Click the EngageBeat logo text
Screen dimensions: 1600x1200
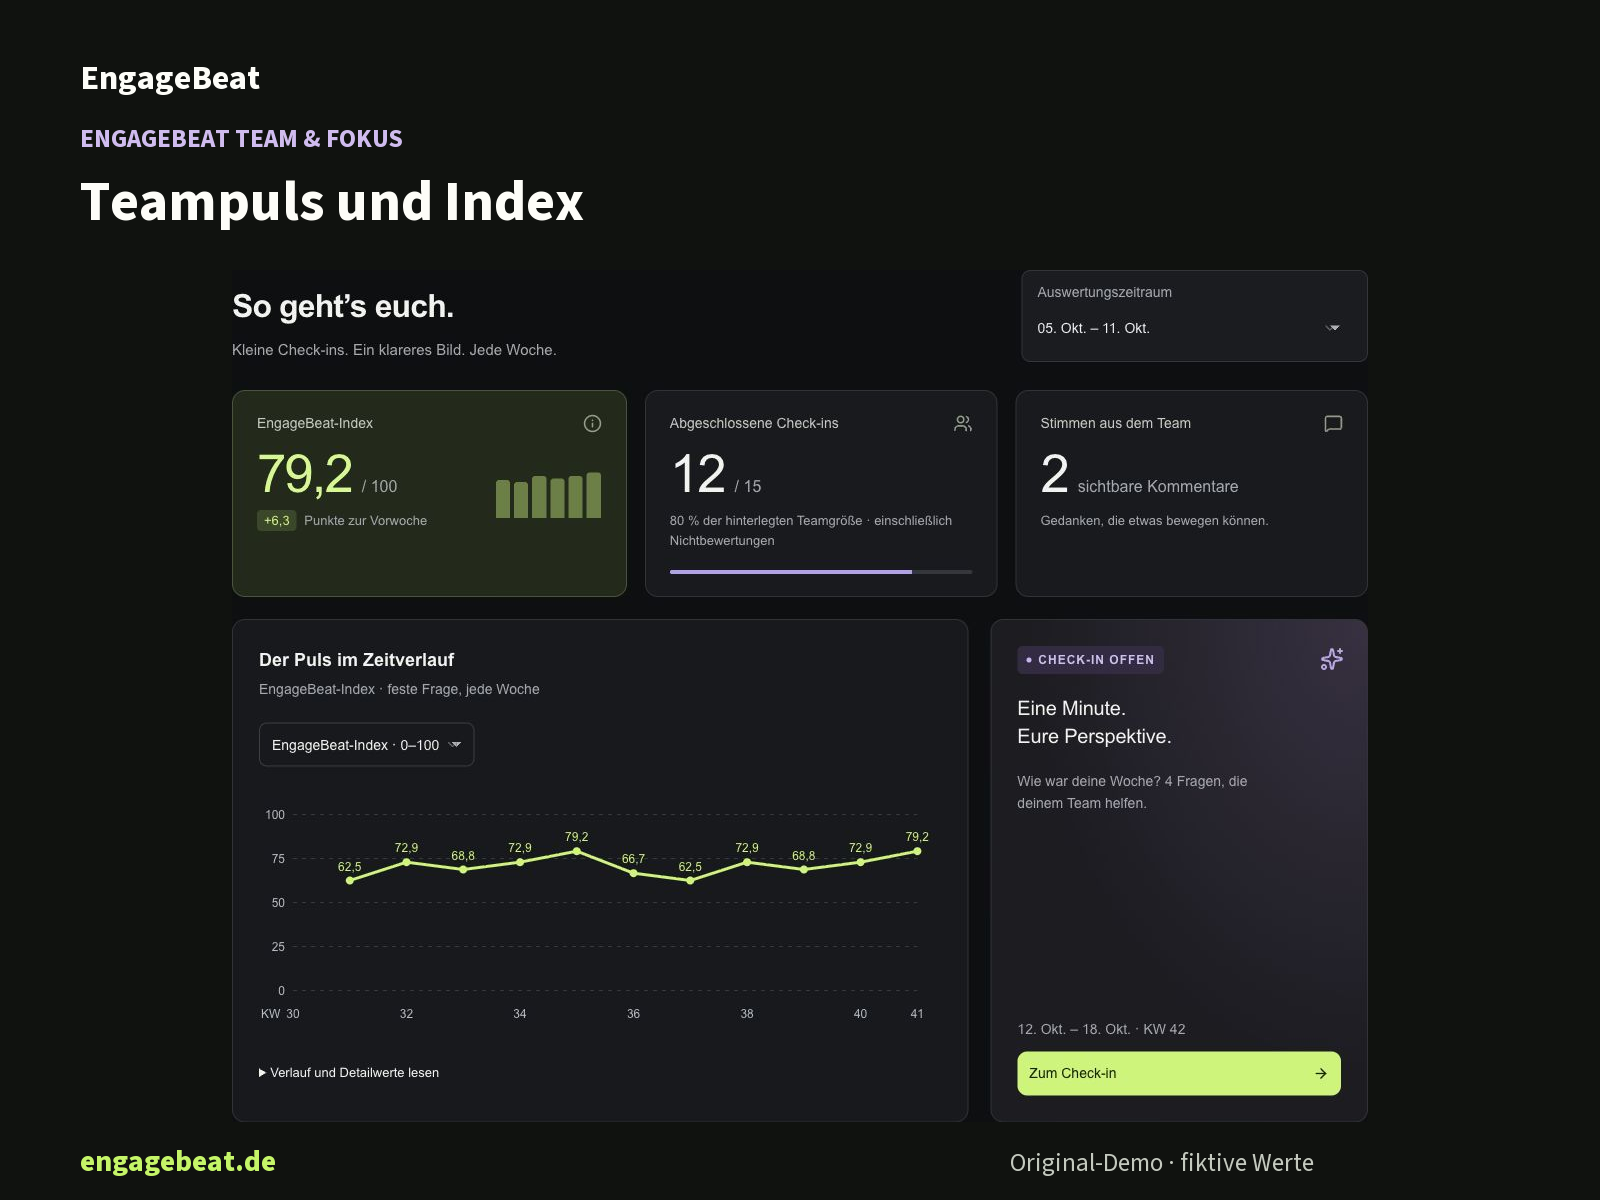click(170, 78)
